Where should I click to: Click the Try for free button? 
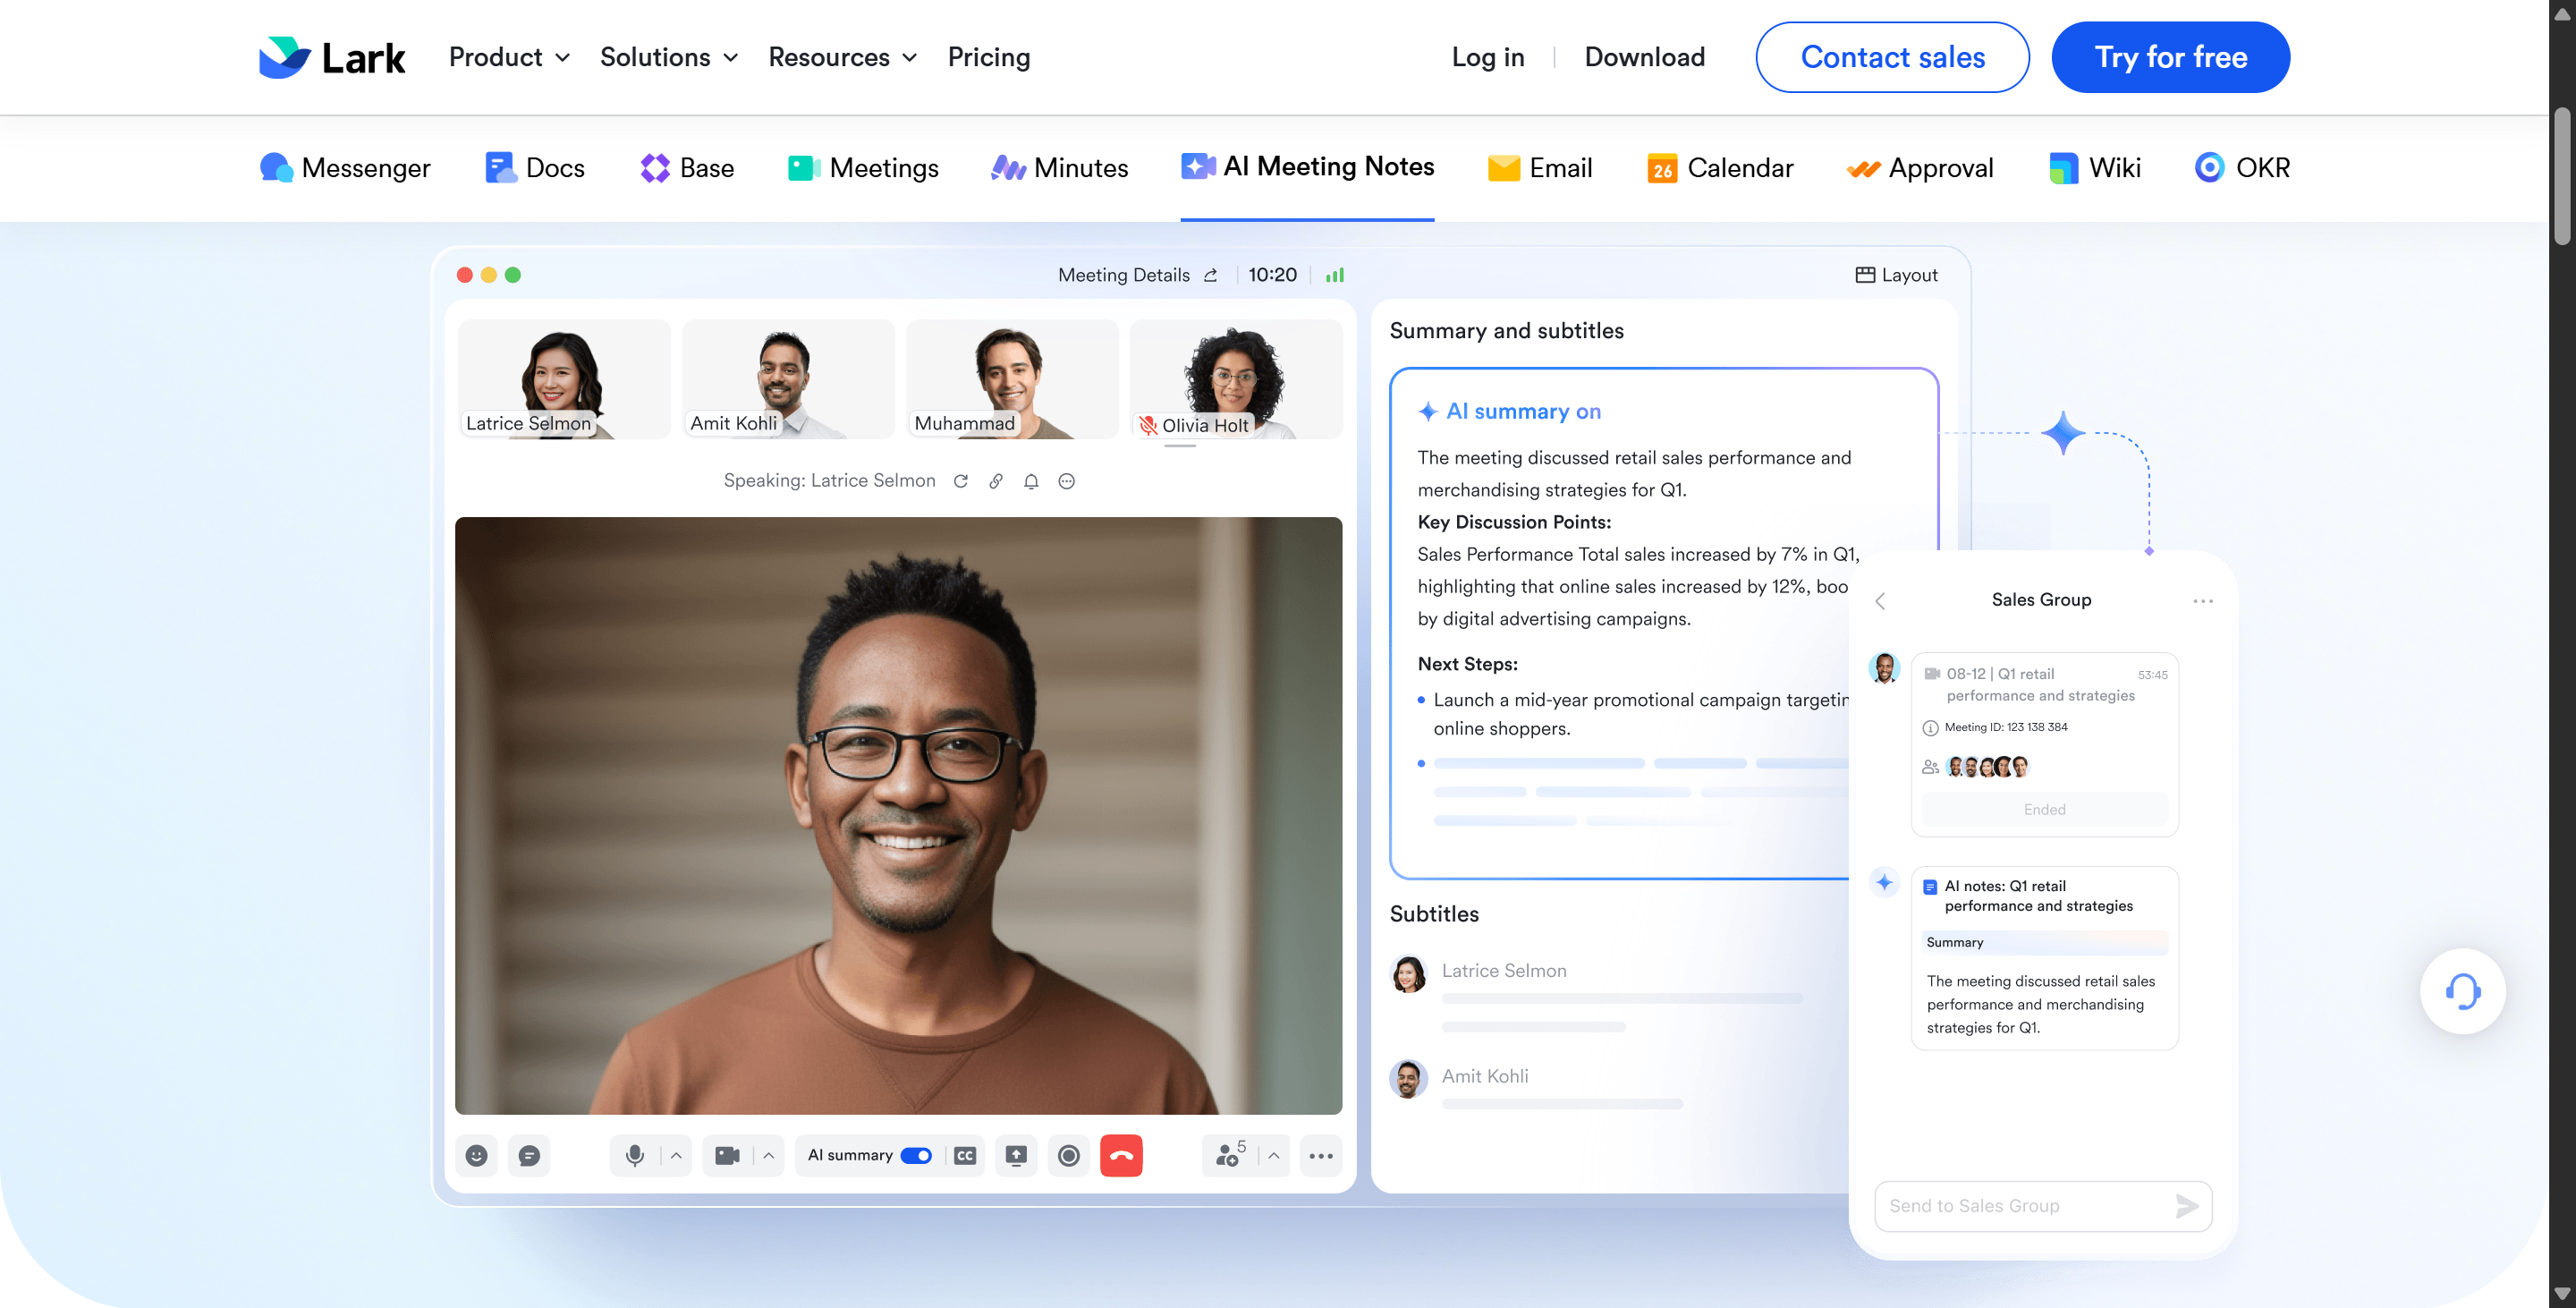coord(2169,57)
